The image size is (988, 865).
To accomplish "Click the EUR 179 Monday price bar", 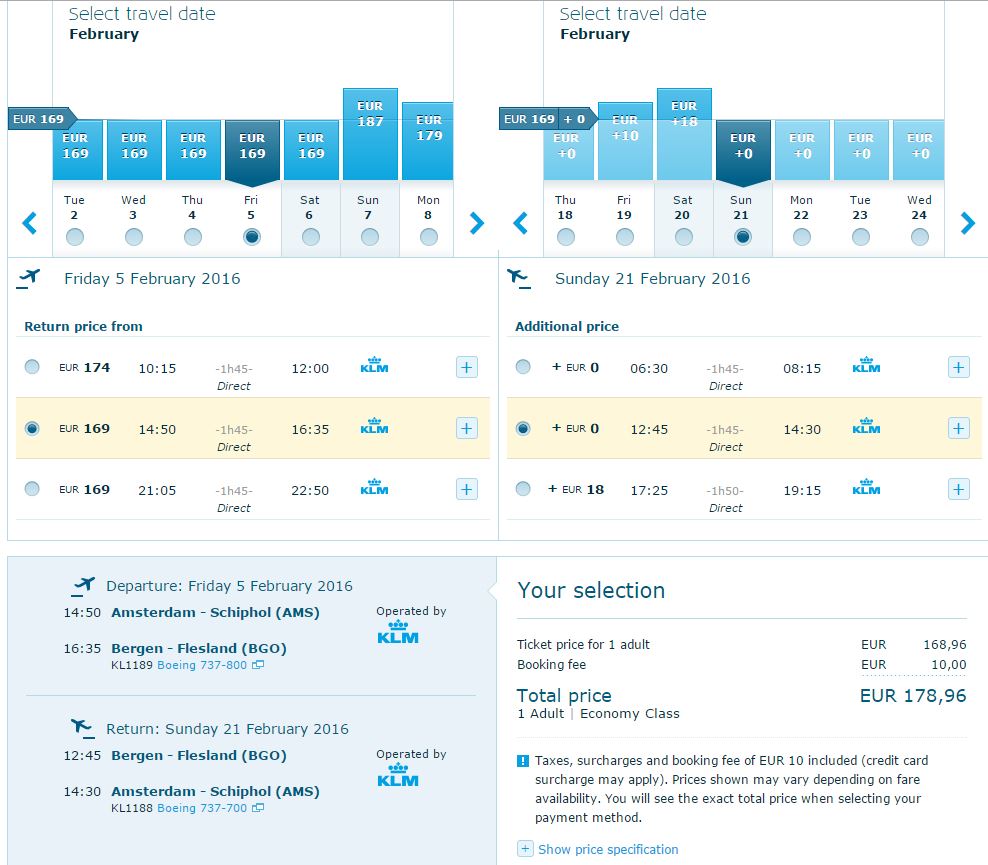I will (x=428, y=141).
